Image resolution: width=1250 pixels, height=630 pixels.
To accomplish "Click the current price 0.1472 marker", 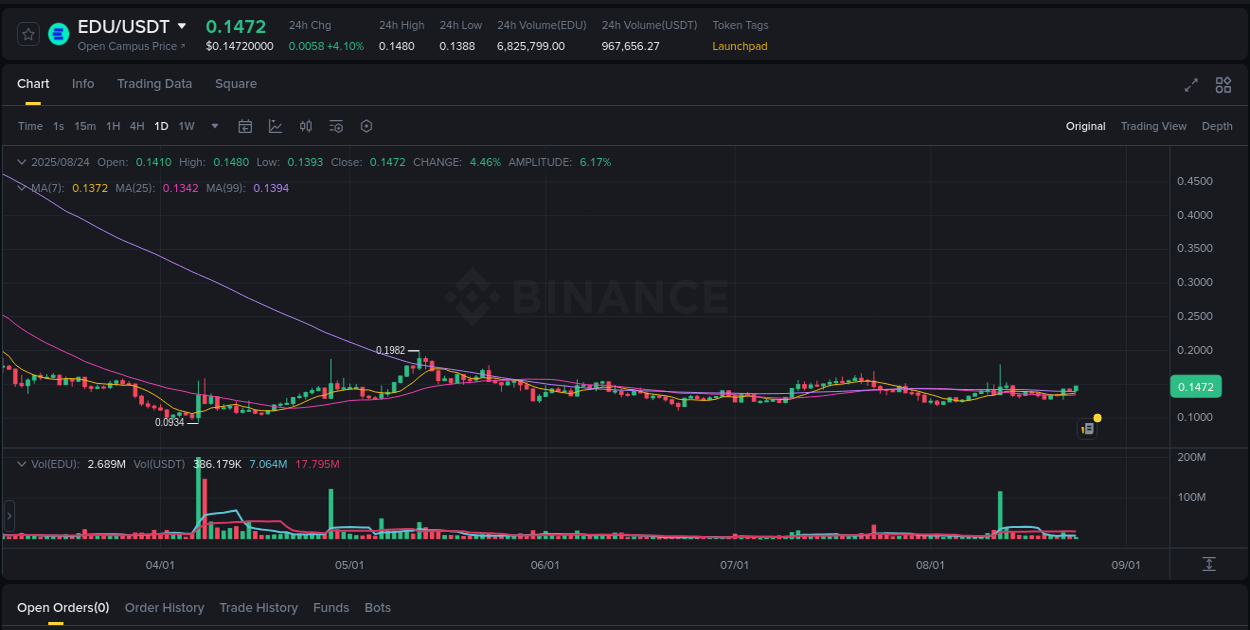I will click(x=1196, y=386).
